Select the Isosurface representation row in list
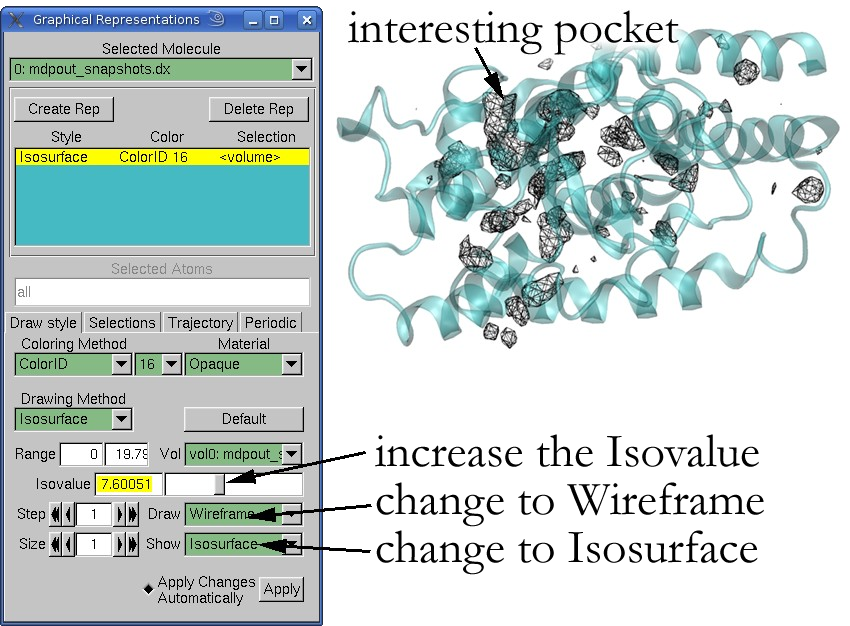 [x=160, y=157]
